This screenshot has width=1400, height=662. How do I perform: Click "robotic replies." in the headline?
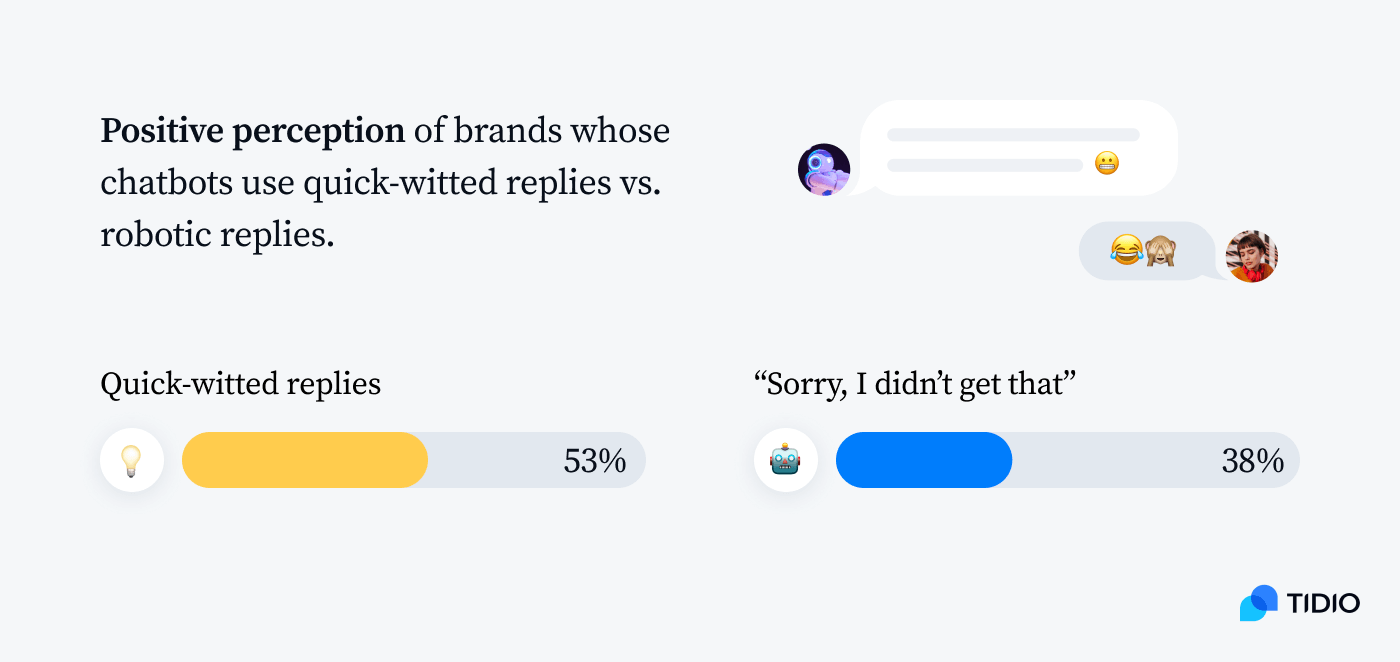coord(217,235)
